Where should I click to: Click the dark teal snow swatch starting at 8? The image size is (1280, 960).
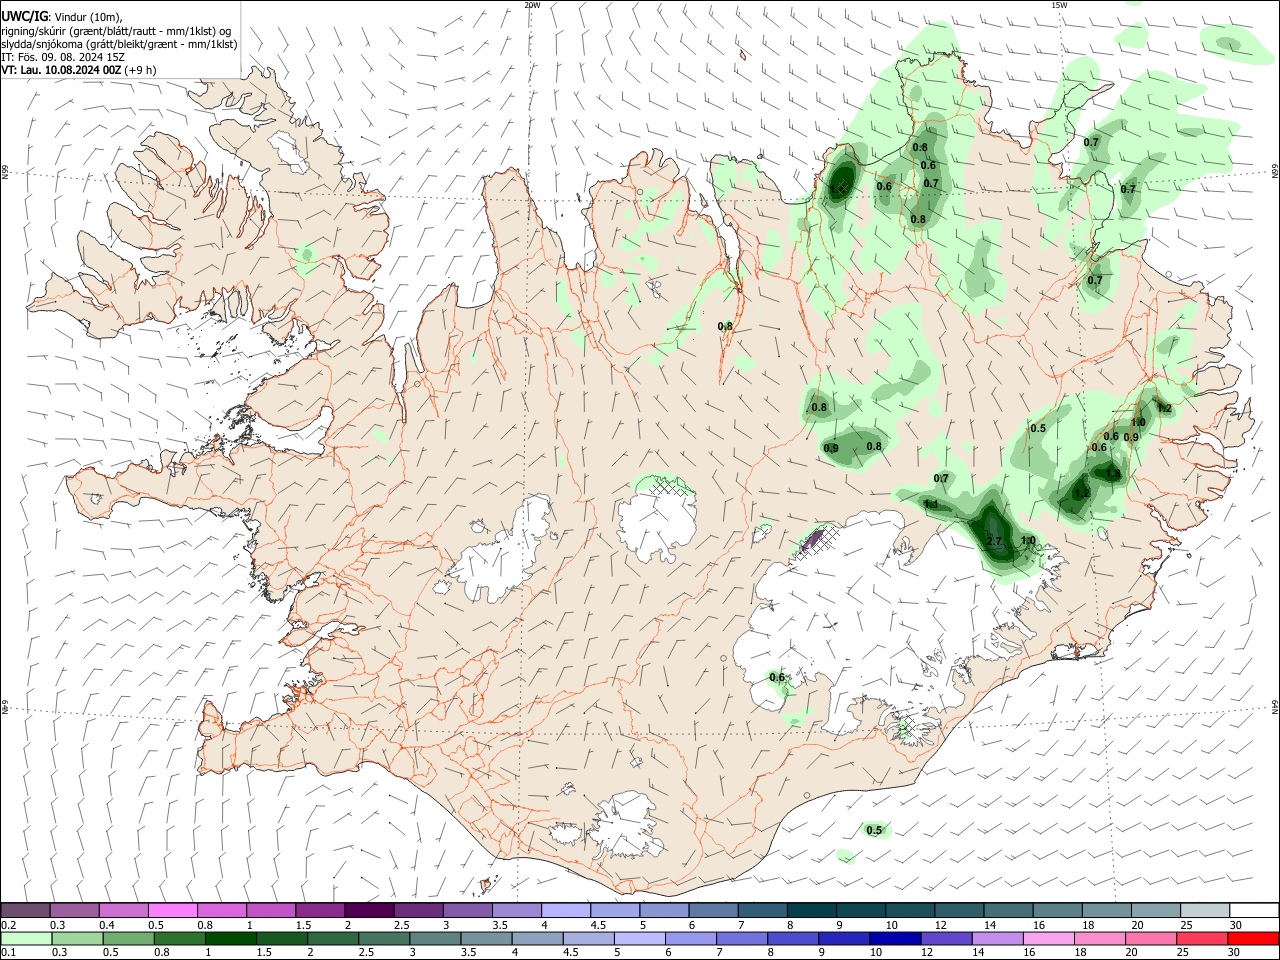pos(811,910)
